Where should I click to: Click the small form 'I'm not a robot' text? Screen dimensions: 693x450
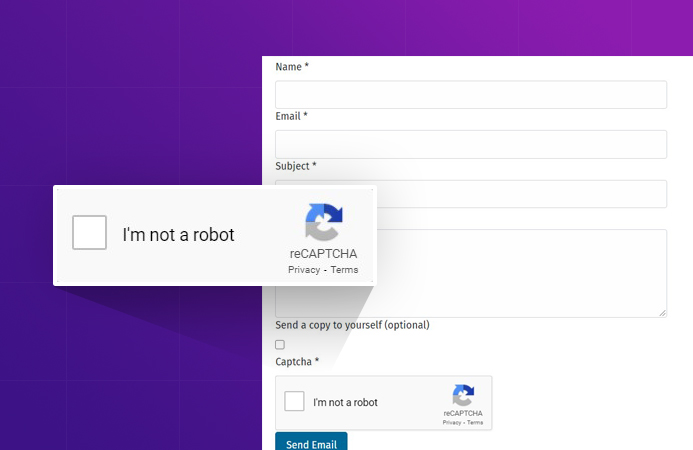[345, 402]
